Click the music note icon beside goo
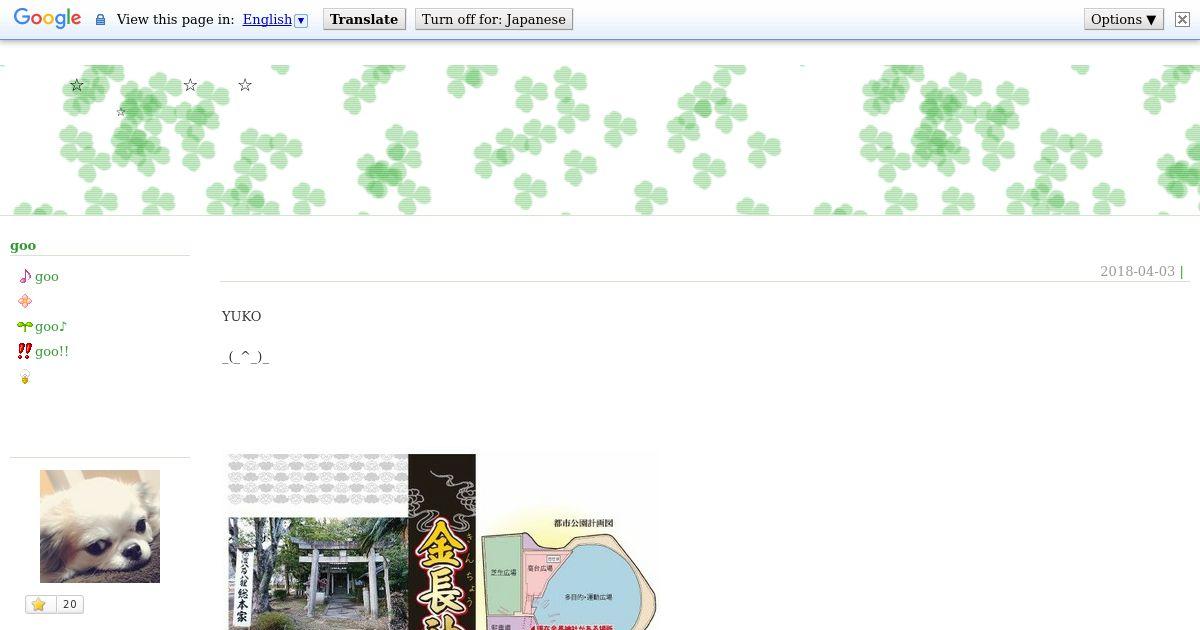 tap(25, 276)
